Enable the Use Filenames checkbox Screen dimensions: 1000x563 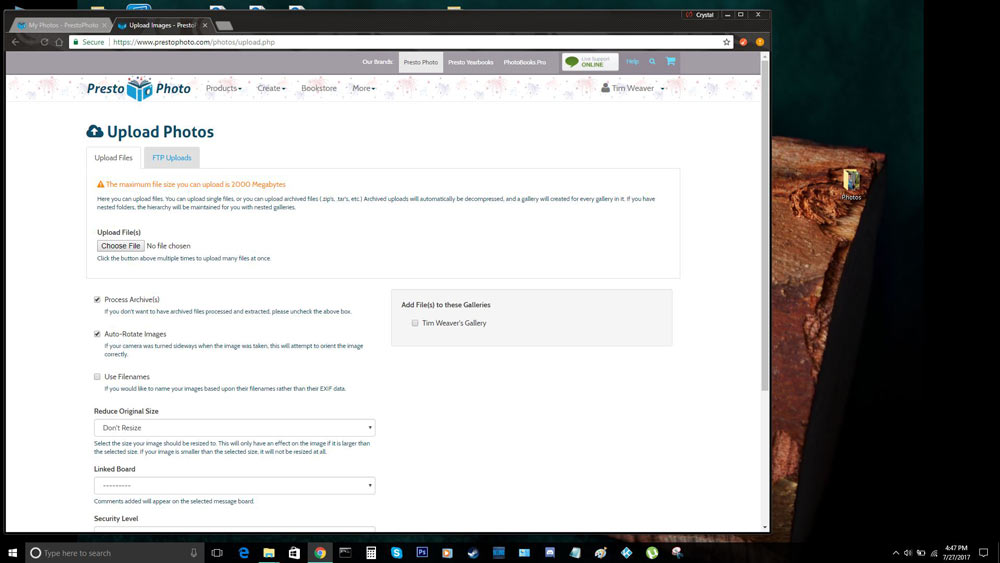pos(97,376)
